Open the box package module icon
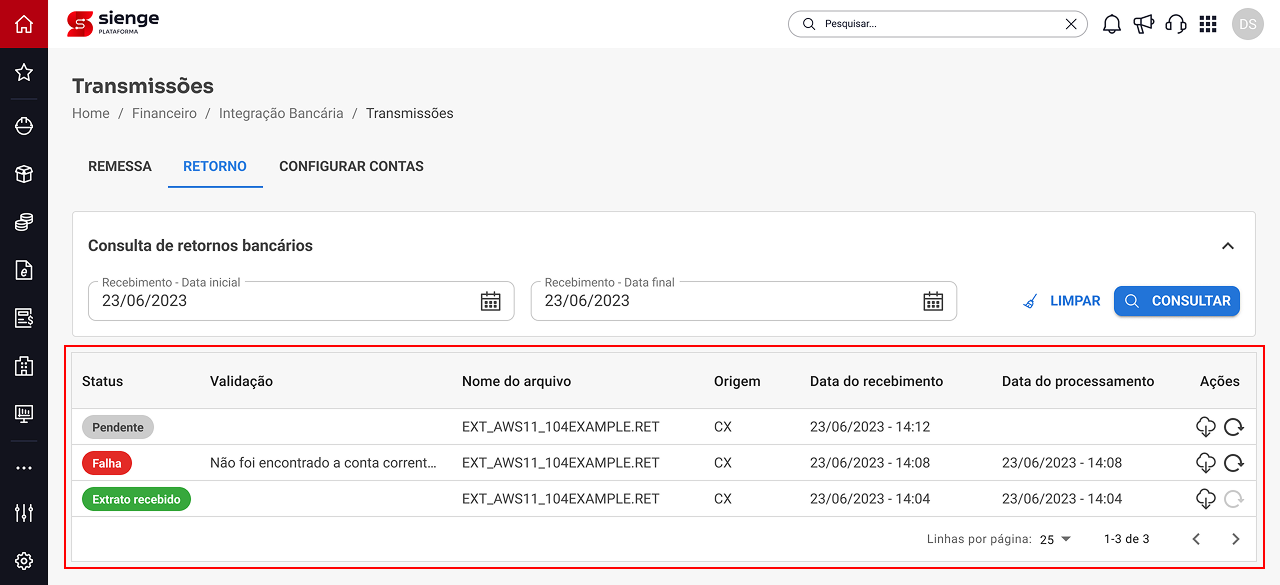The height and width of the screenshot is (585, 1280). tap(24, 174)
